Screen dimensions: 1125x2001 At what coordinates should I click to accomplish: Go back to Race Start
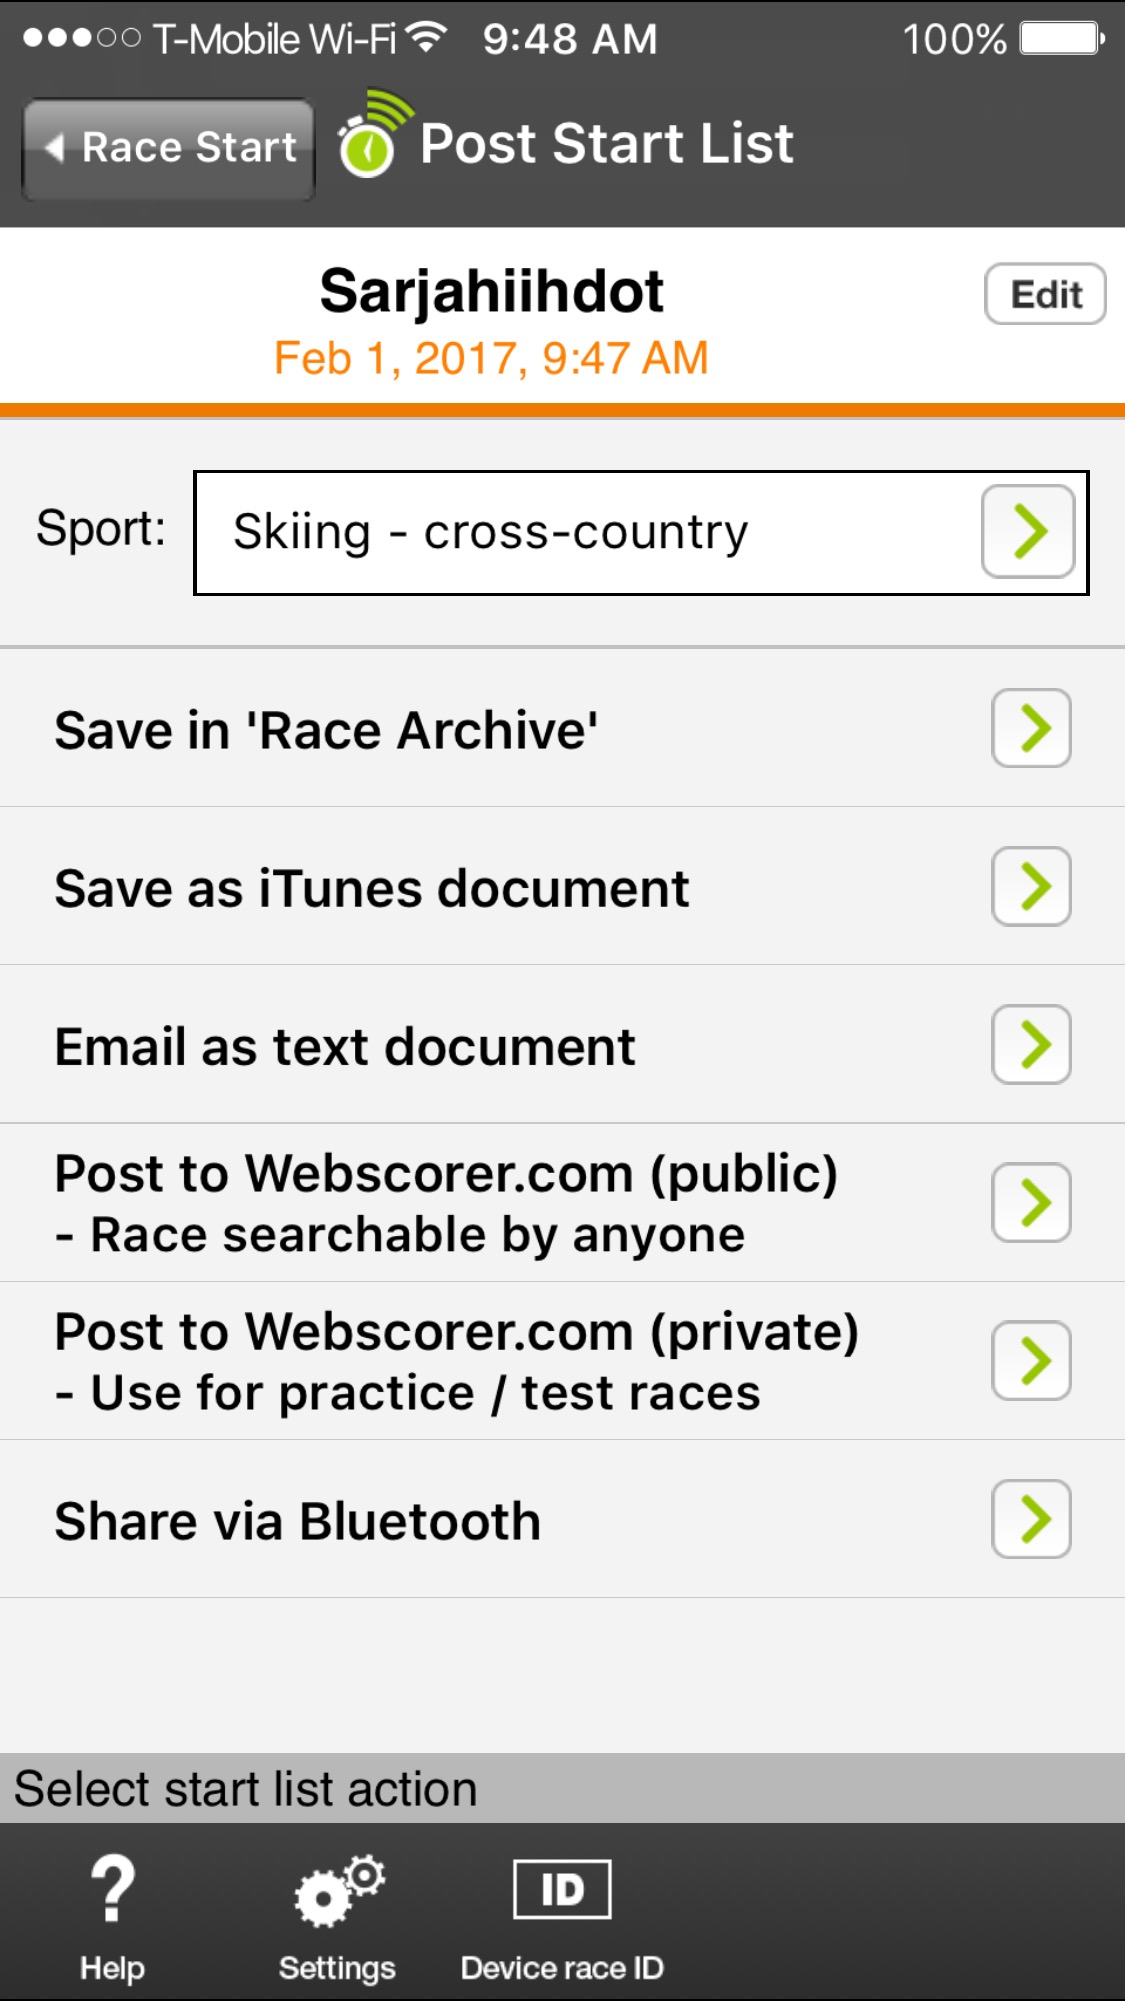point(170,148)
